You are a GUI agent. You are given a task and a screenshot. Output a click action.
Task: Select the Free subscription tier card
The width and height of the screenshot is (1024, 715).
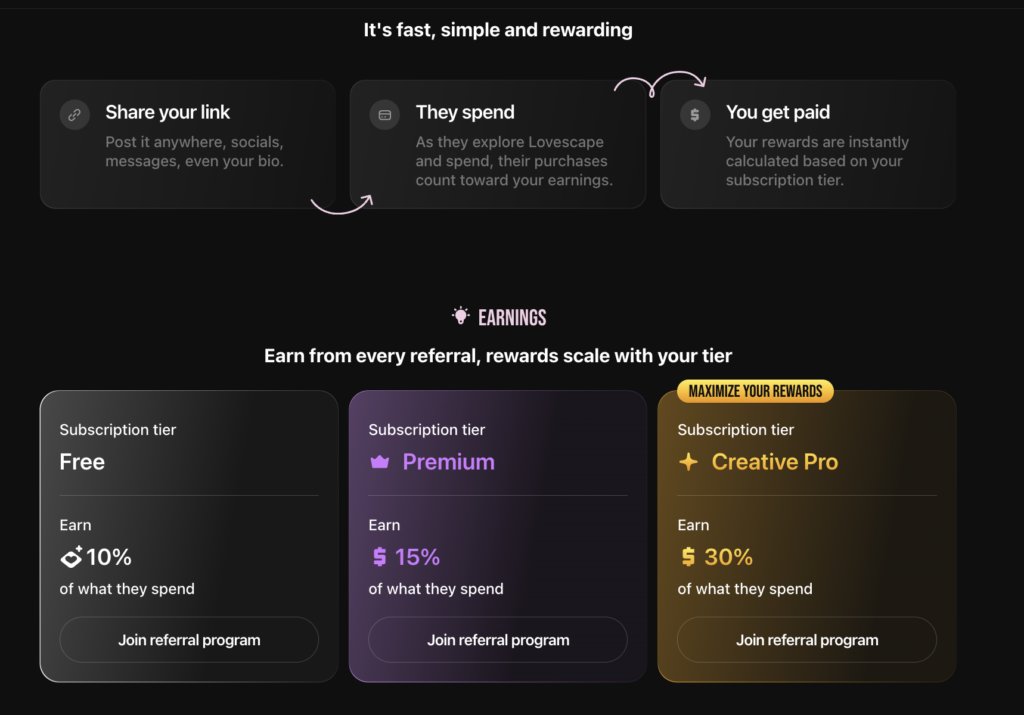[x=188, y=537]
